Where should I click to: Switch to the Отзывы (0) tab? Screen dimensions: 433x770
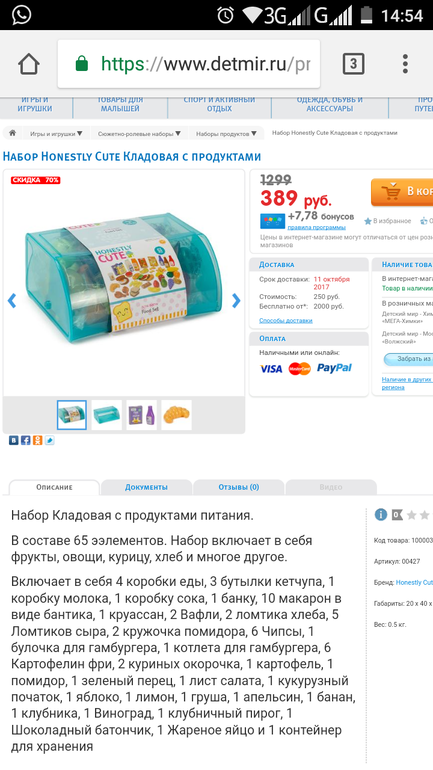[239, 487]
